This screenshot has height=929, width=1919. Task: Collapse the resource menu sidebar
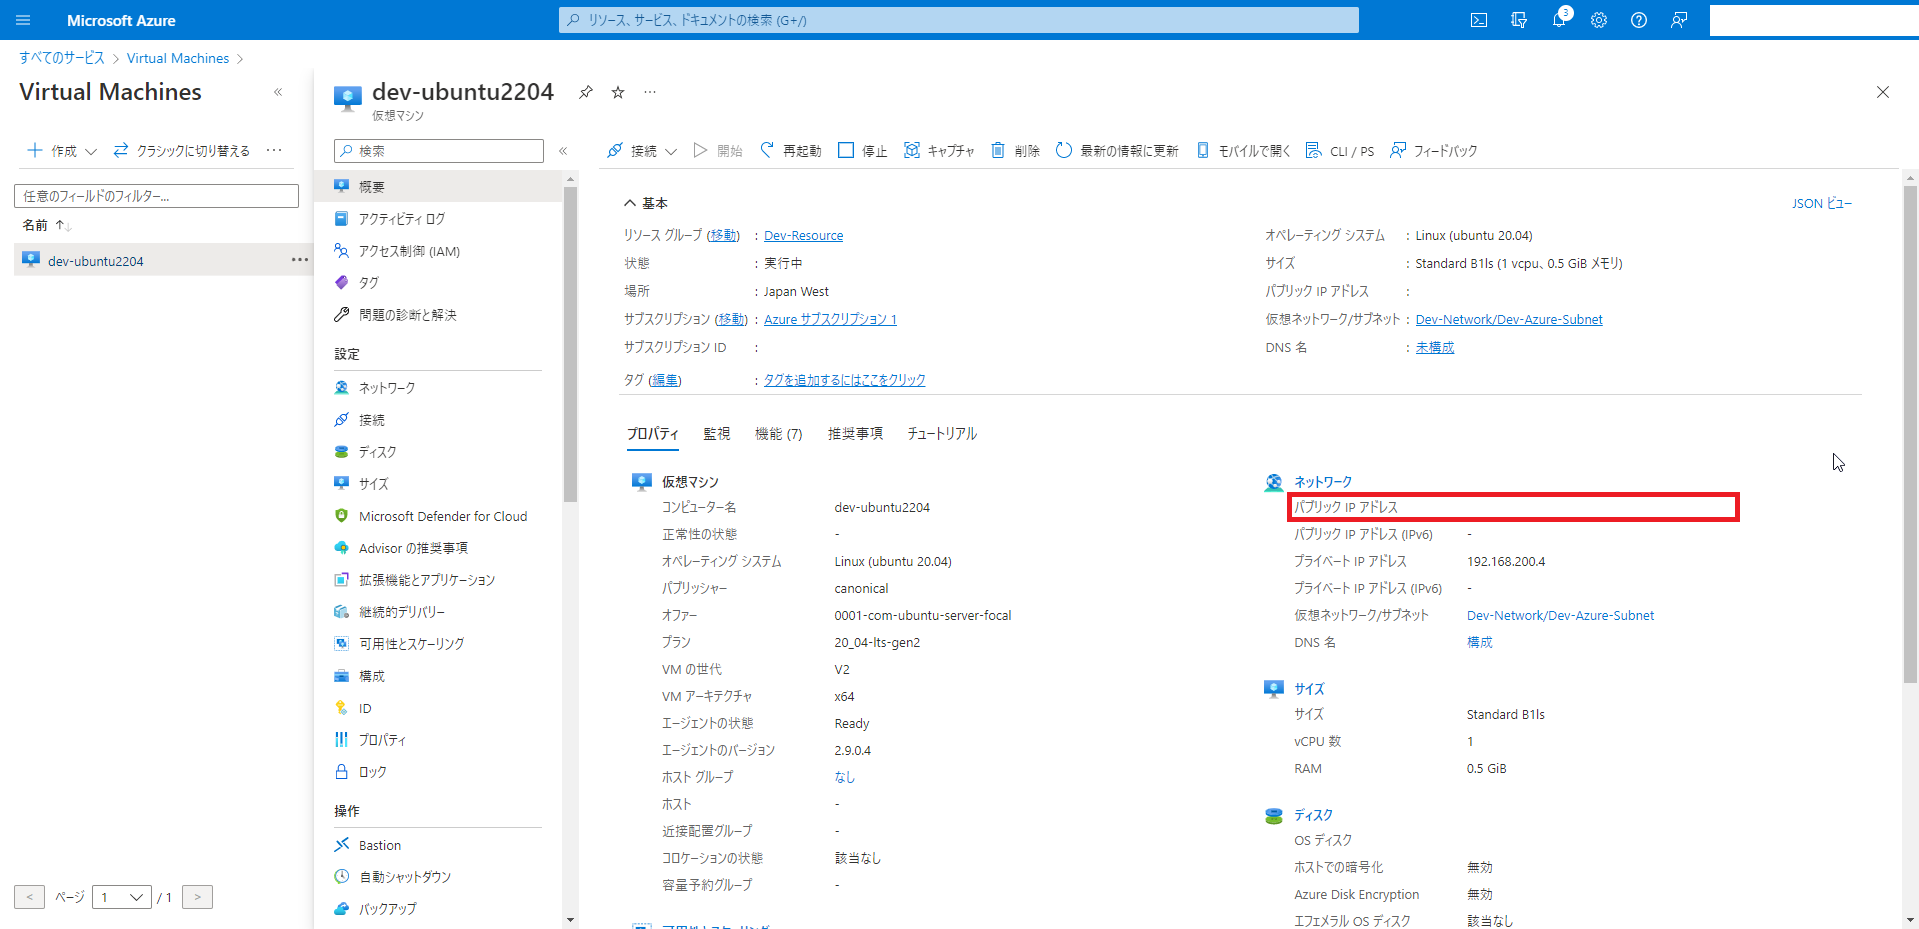click(563, 151)
